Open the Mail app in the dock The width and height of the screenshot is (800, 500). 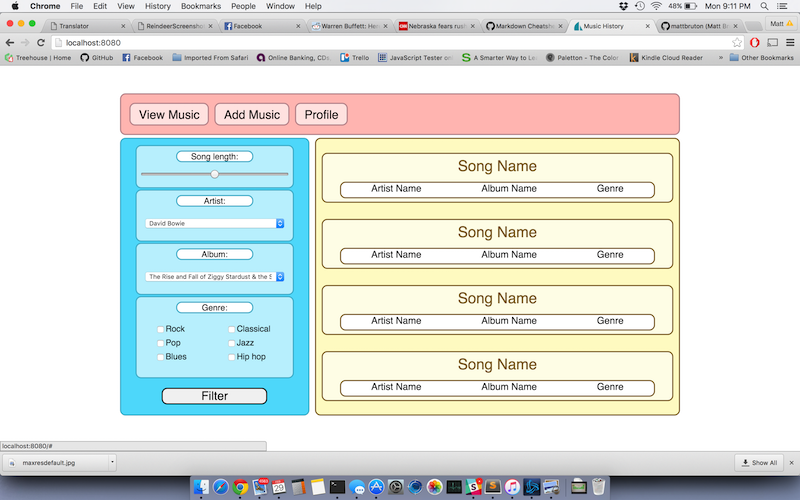[260, 487]
